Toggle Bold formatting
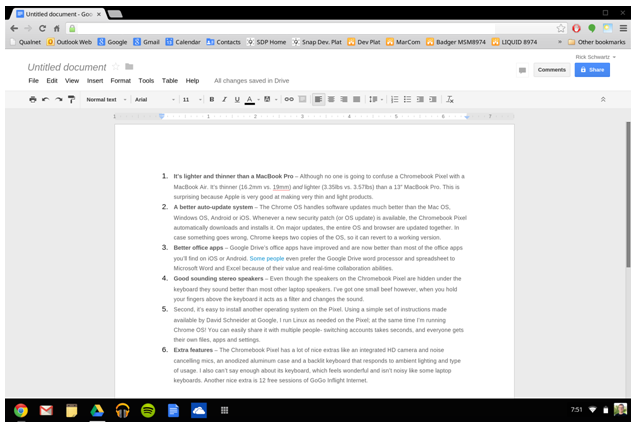 click(x=211, y=100)
